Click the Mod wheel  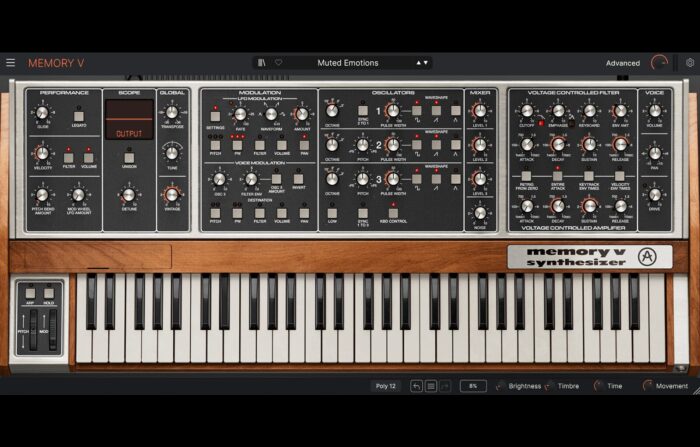click(x=53, y=330)
